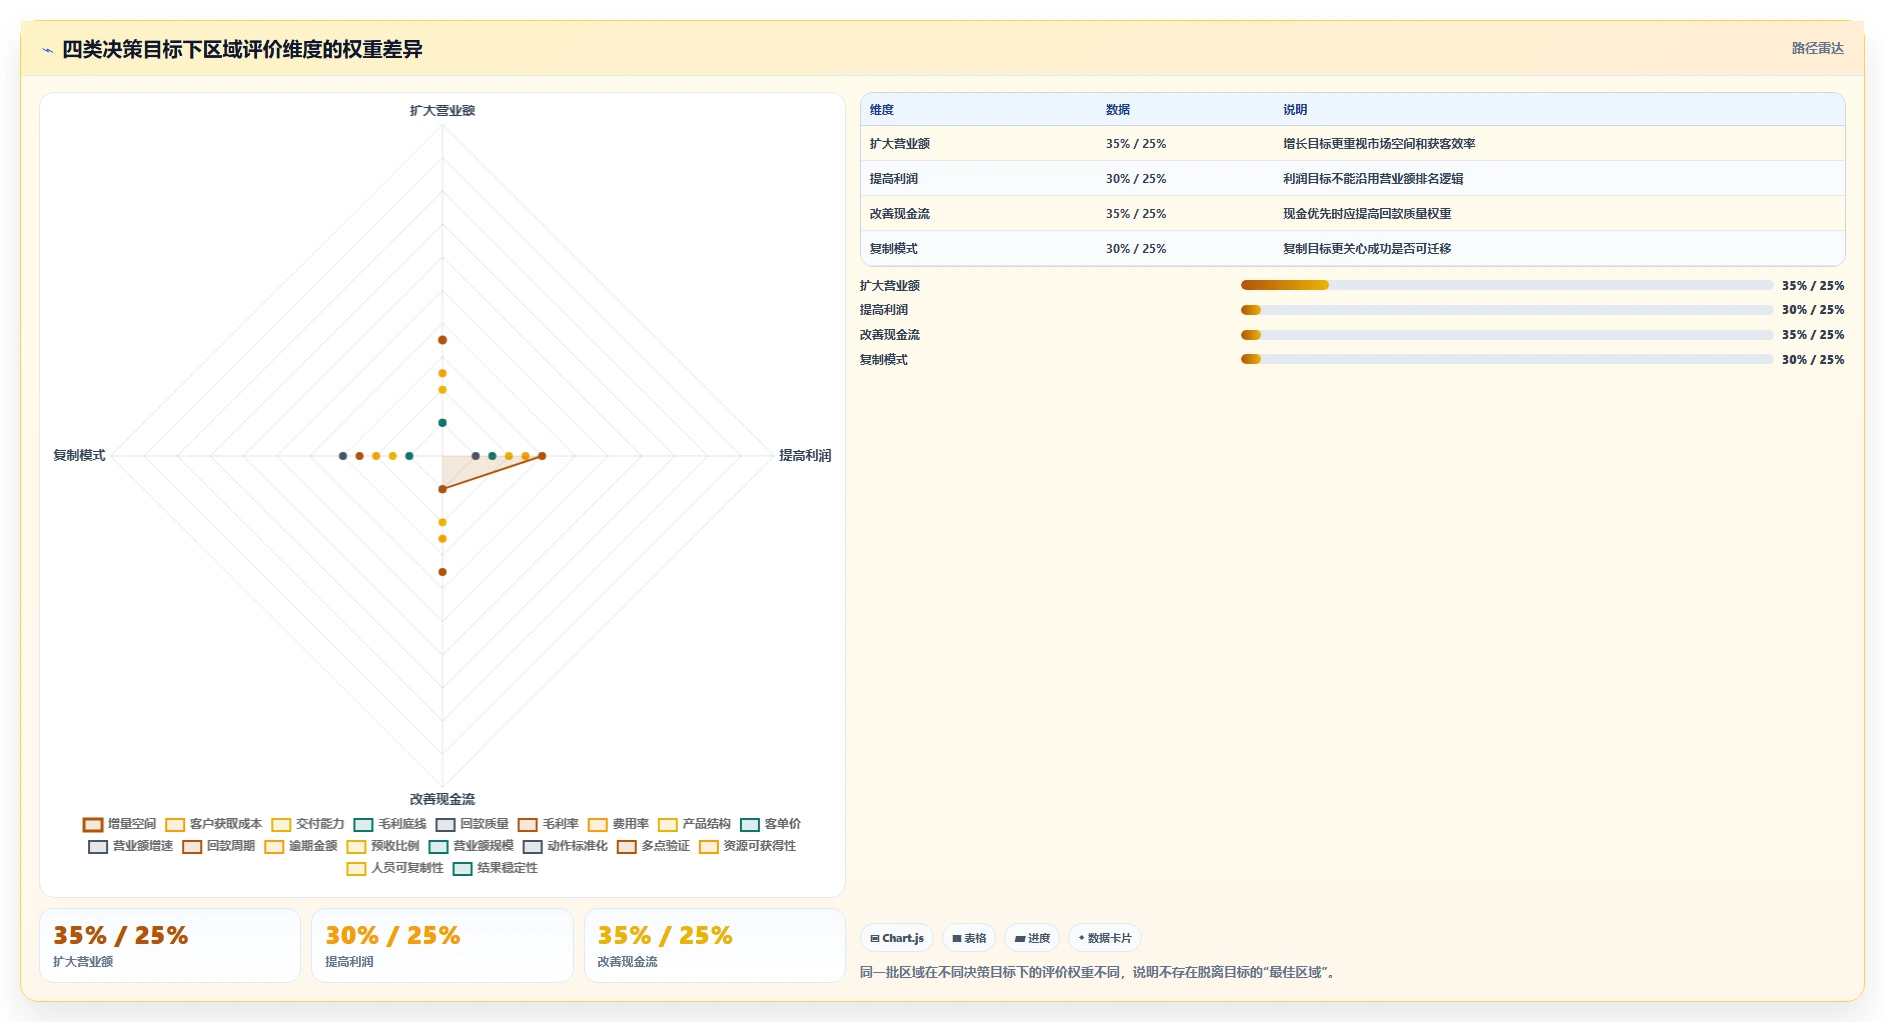Click the green radar point on 扩大营业额 axis
The image size is (1885, 1022).
[x=442, y=423]
